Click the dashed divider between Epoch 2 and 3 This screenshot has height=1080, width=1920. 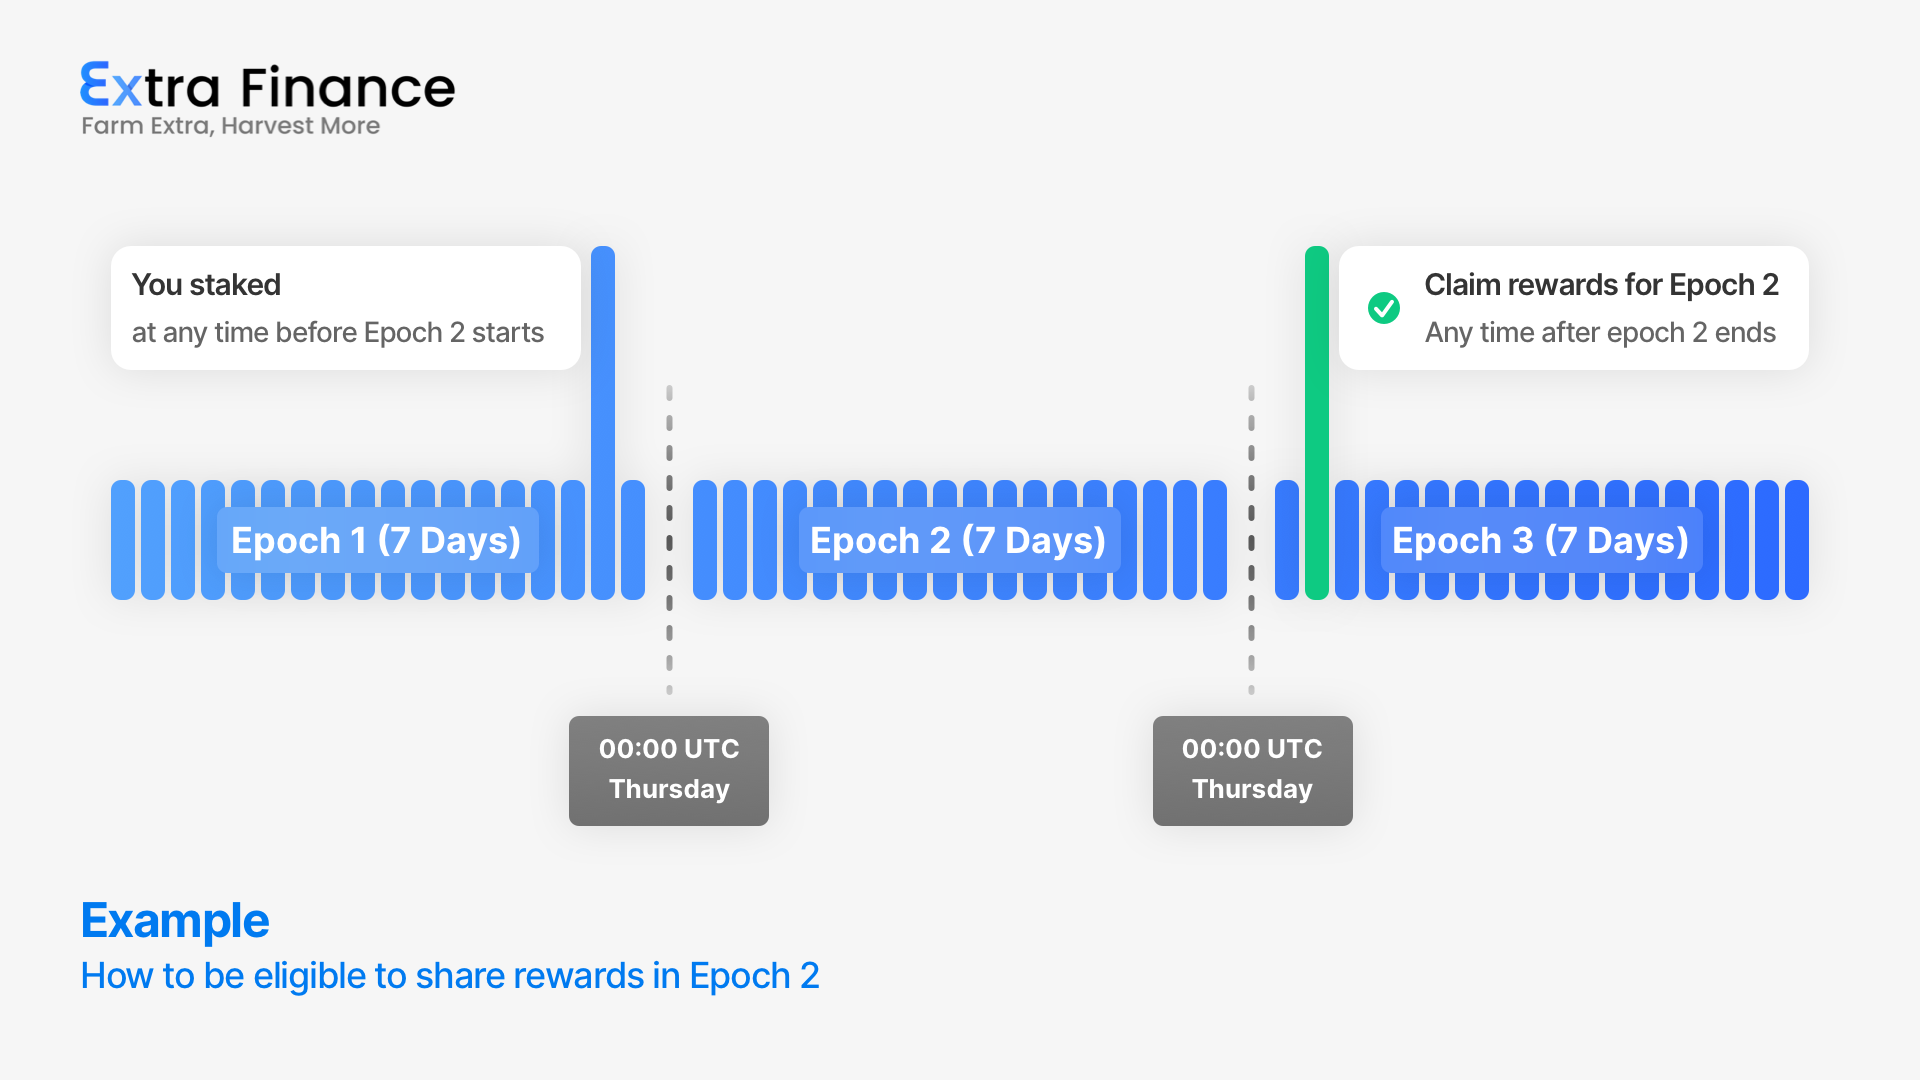tap(1251, 540)
